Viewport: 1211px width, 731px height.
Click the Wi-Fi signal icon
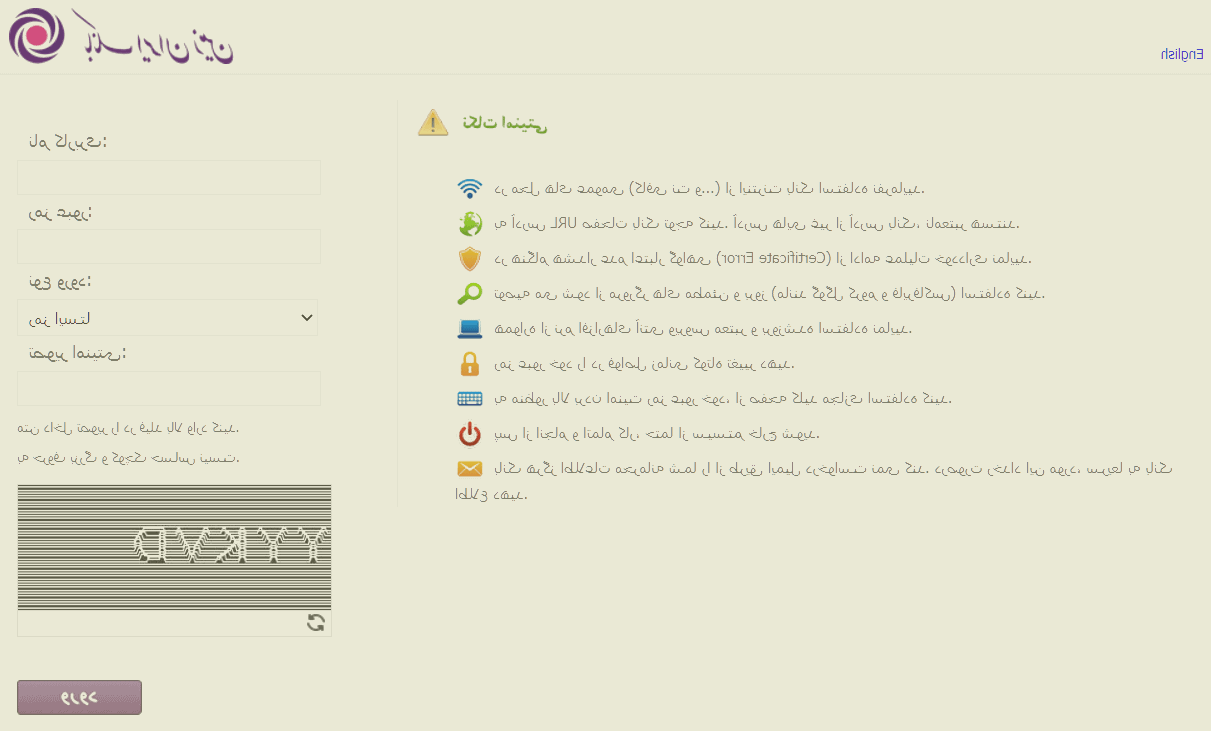coord(470,189)
